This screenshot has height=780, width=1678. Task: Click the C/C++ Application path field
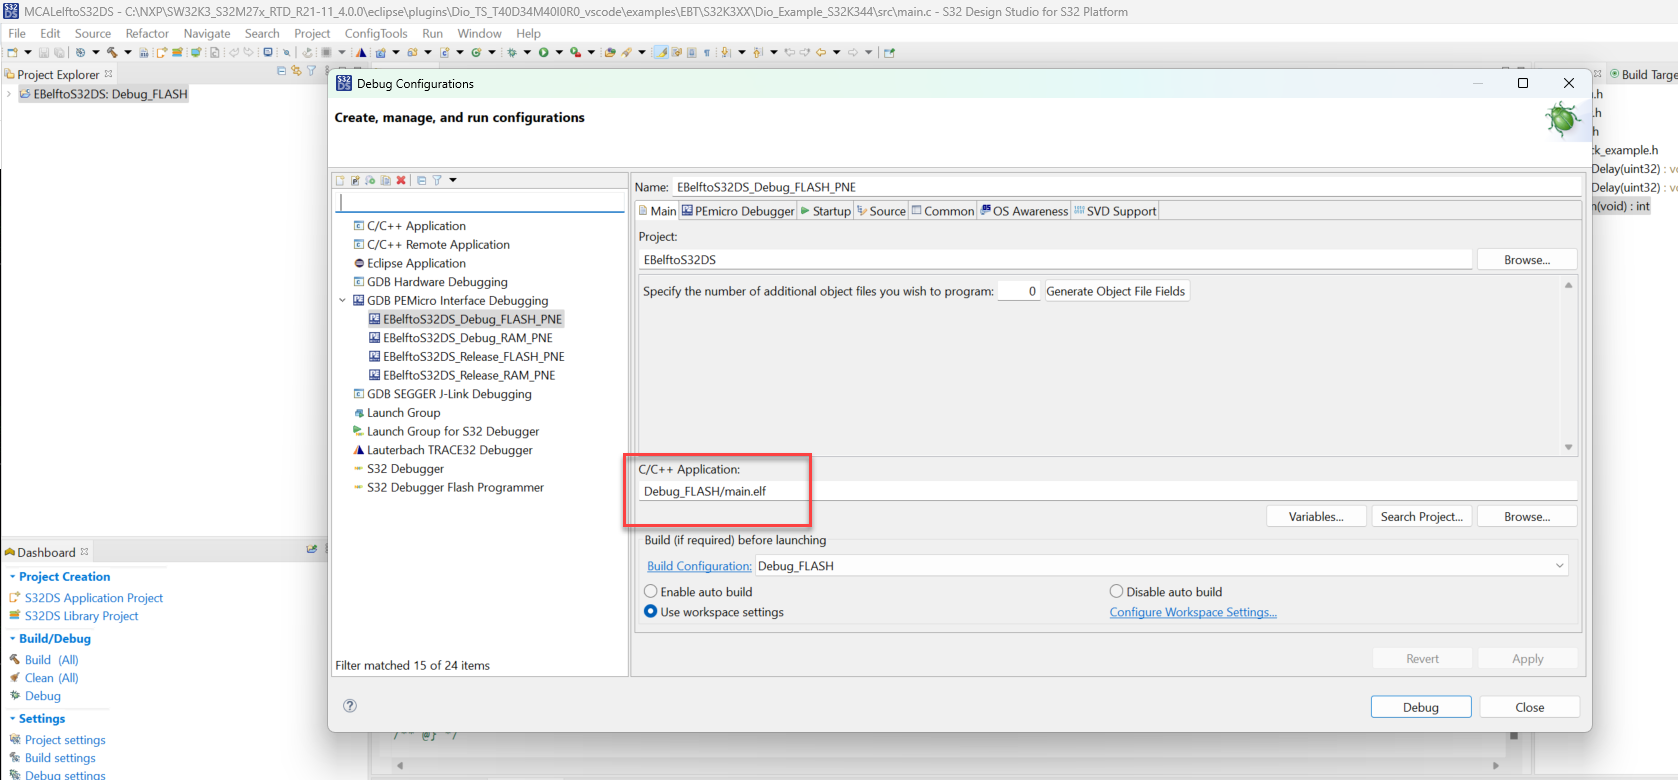click(1100, 491)
